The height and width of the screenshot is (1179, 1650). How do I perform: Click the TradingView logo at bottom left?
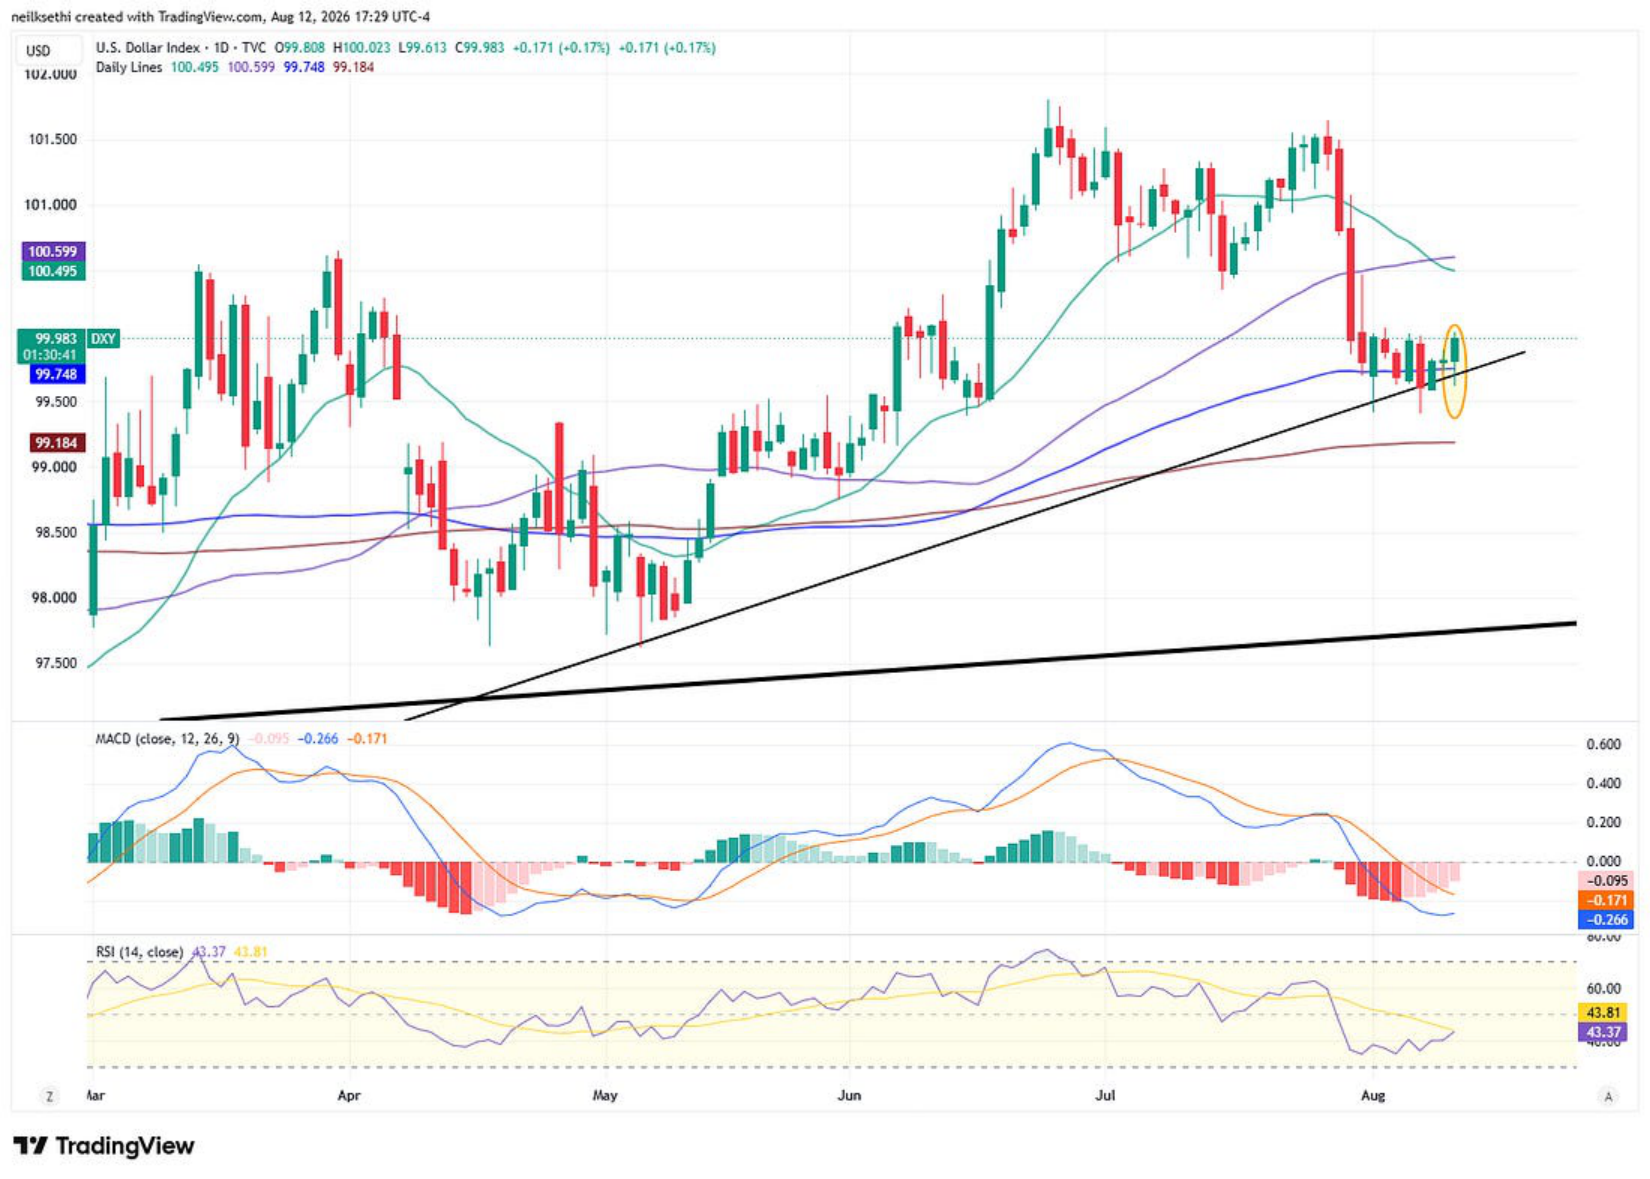click(103, 1146)
